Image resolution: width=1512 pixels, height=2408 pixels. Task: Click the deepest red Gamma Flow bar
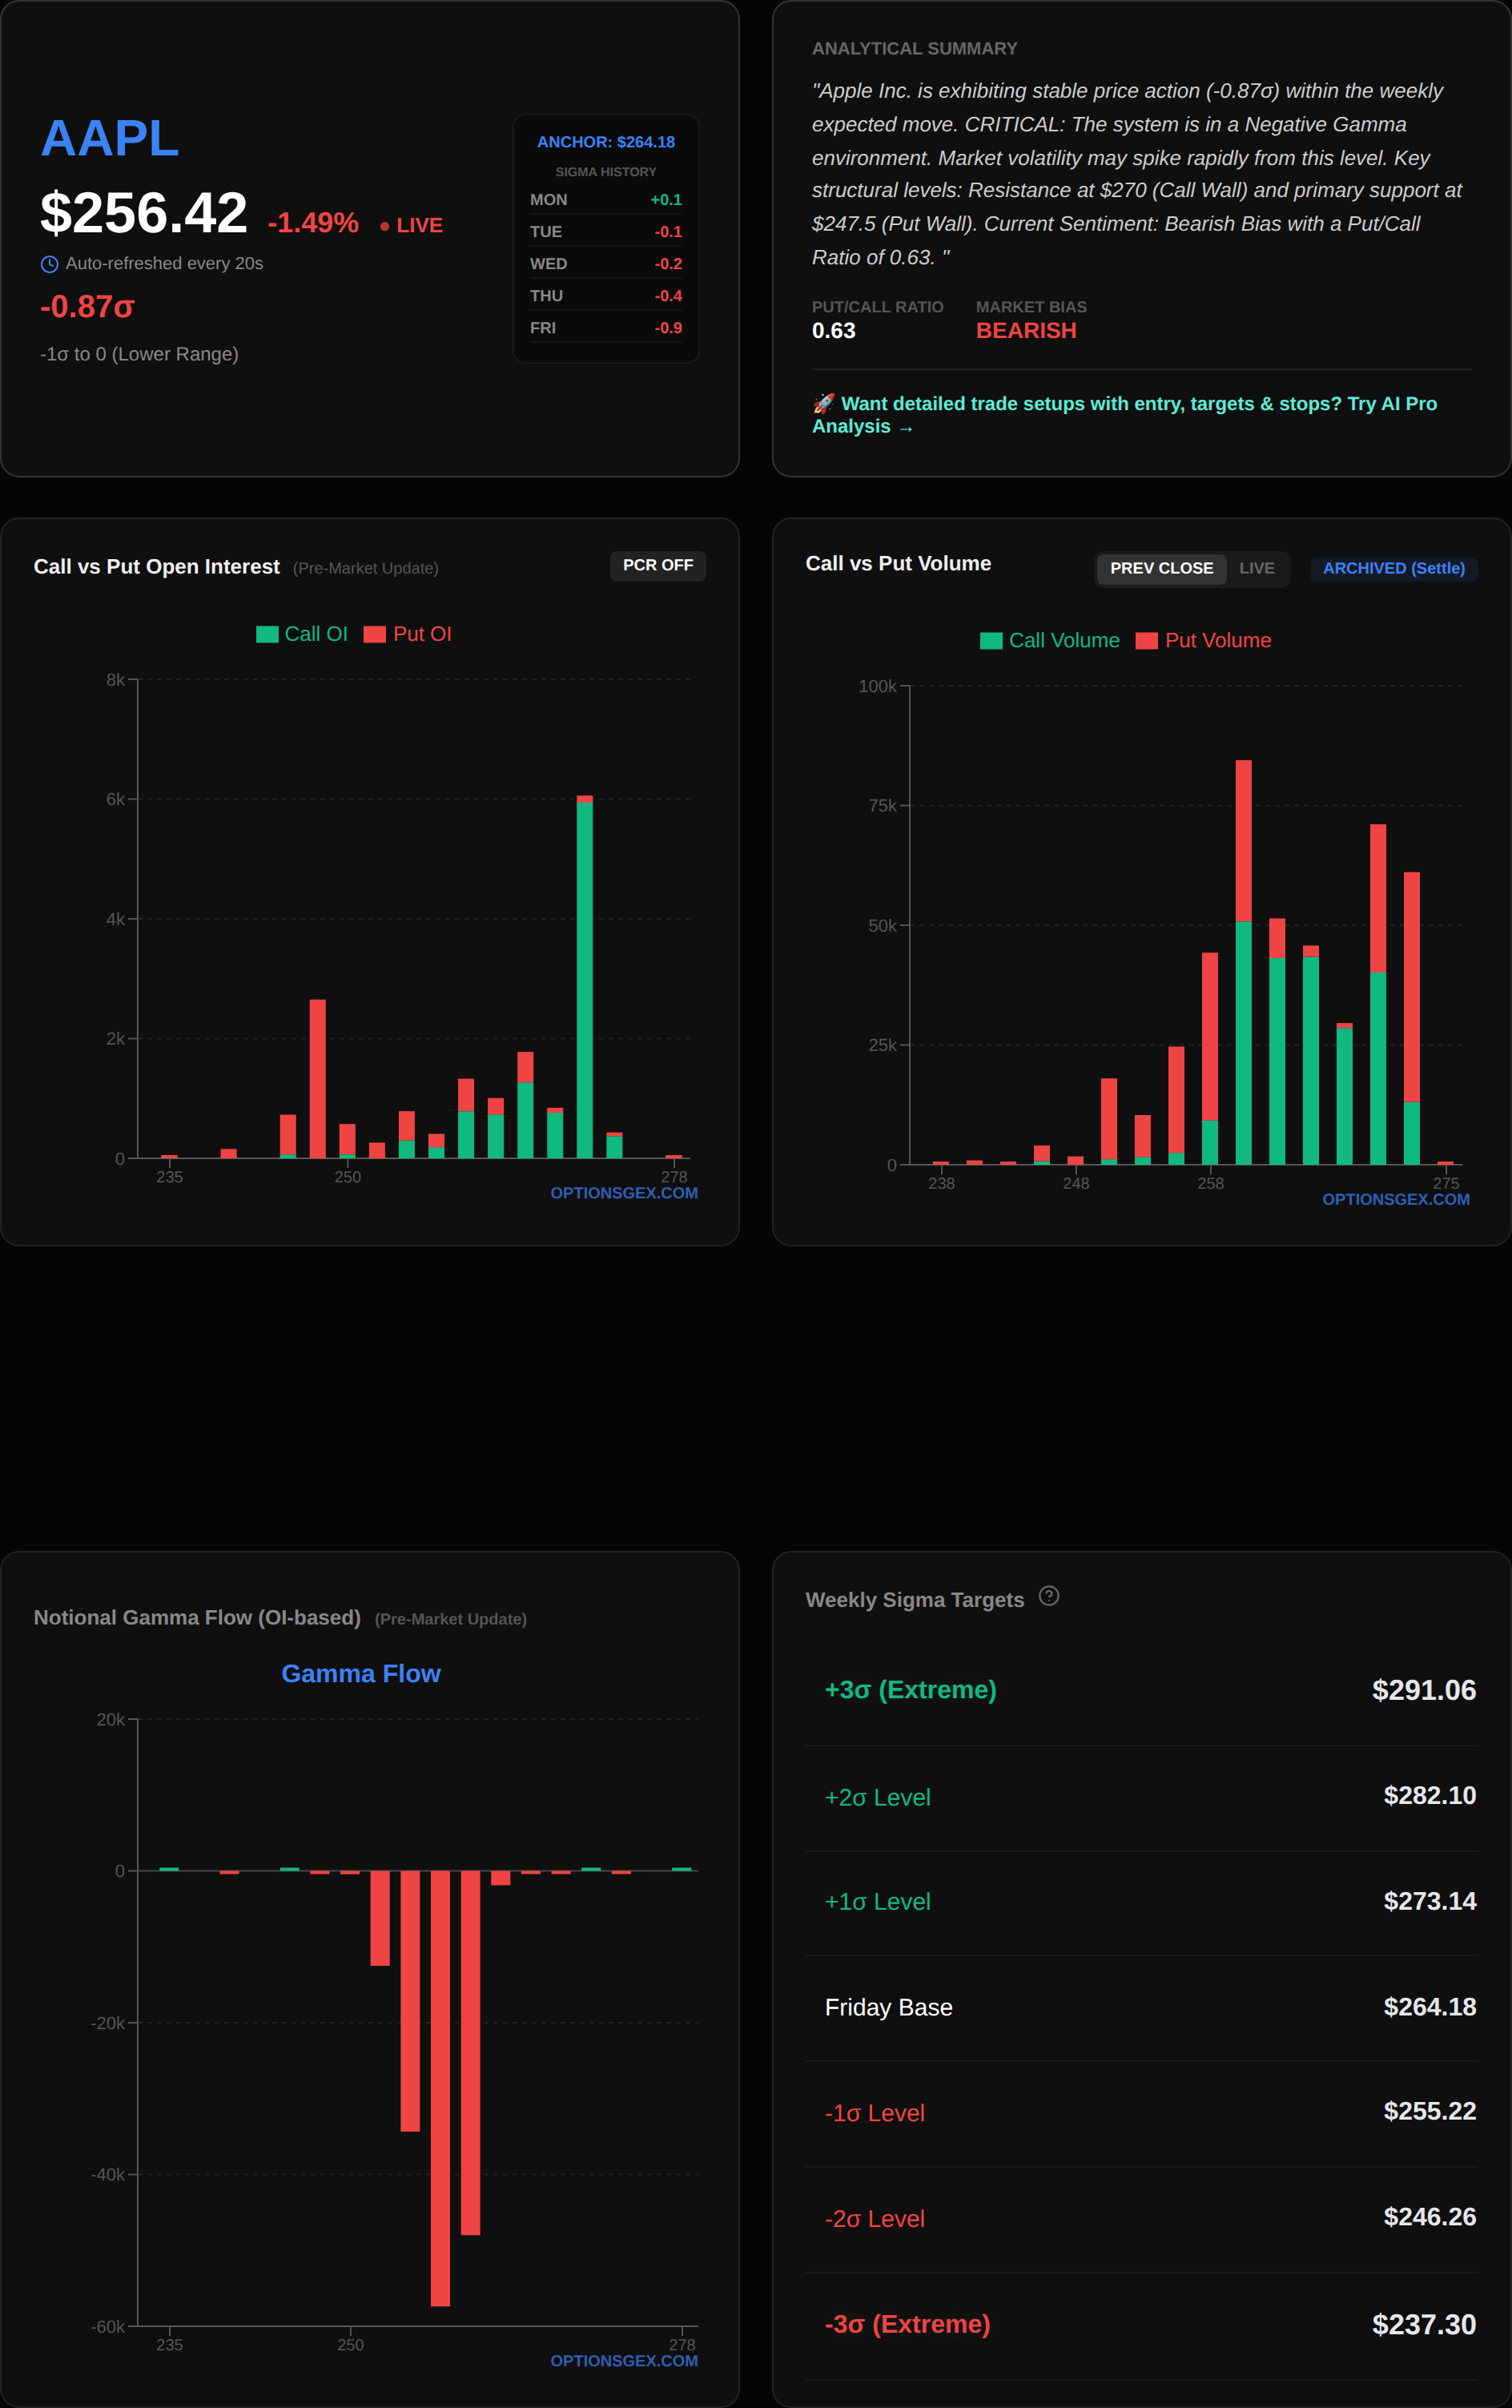pyautogui.click(x=440, y=2088)
